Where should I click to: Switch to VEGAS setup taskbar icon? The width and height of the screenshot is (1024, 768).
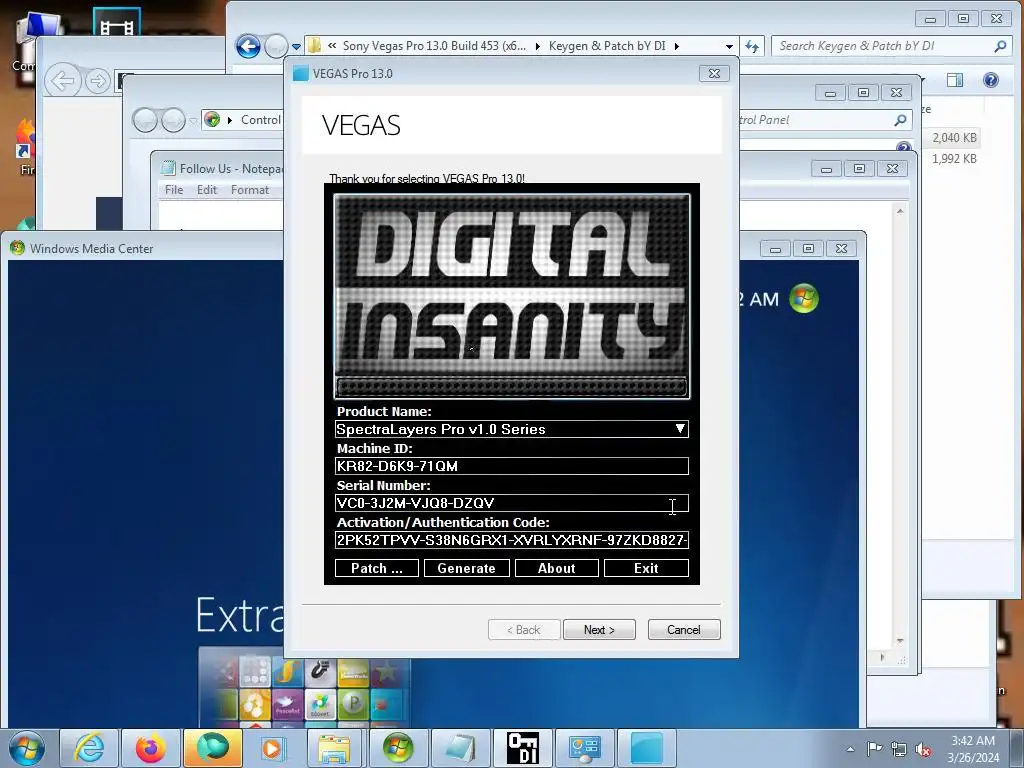click(x=647, y=748)
